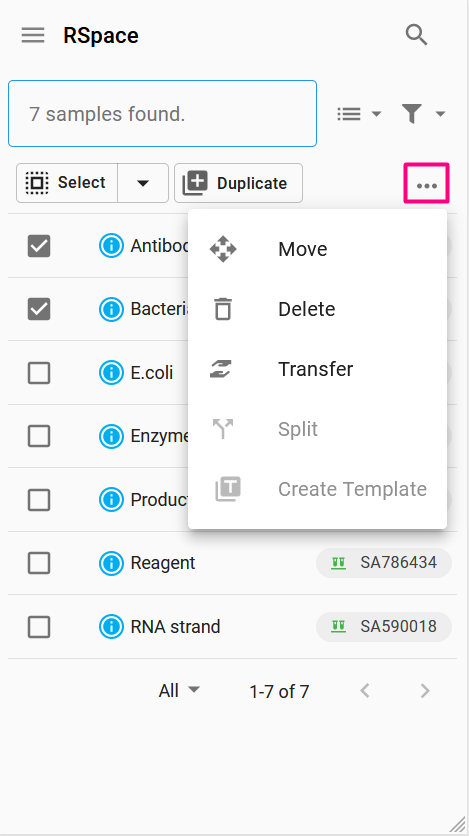
Task: Open the SA786434 sample ID chip
Action: pyautogui.click(x=384, y=563)
